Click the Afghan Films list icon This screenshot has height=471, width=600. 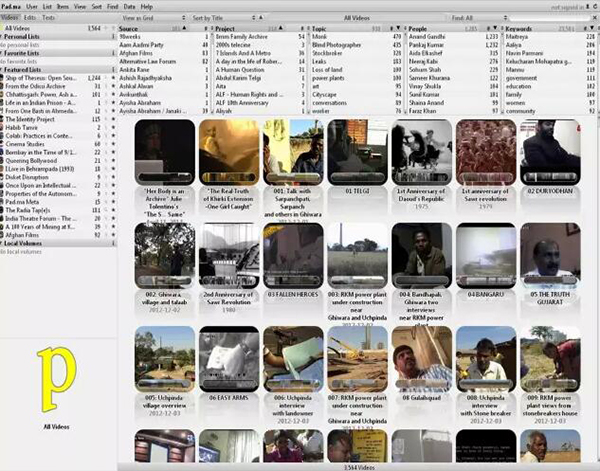[2, 235]
